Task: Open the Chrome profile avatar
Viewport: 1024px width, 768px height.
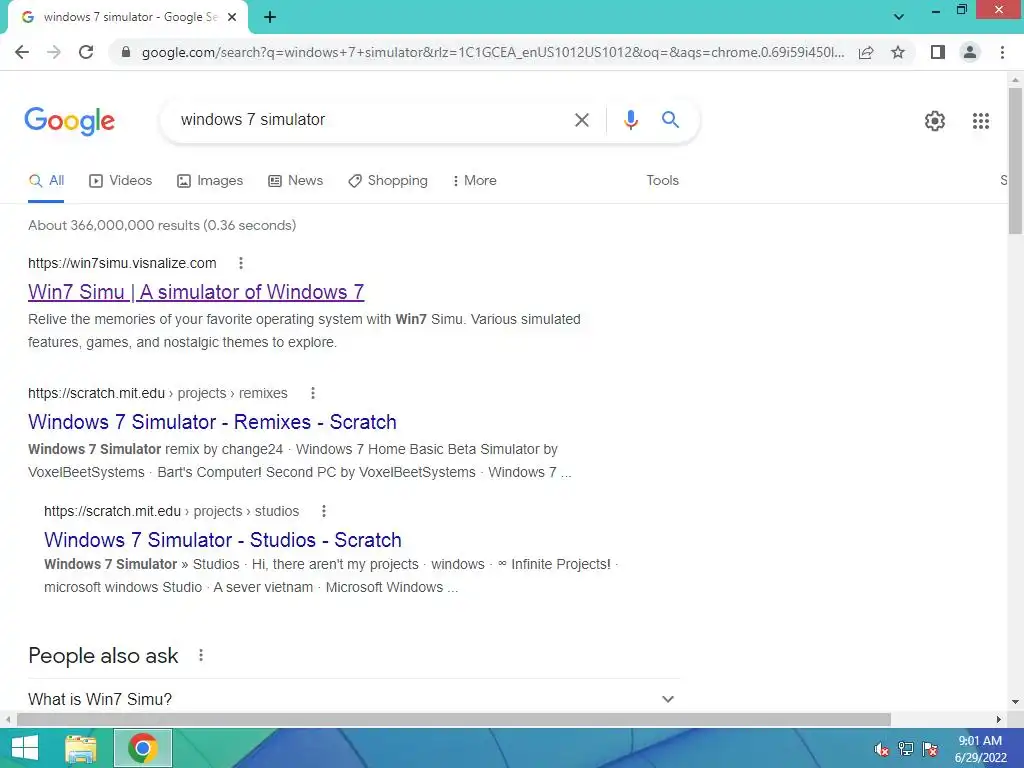Action: point(970,52)
